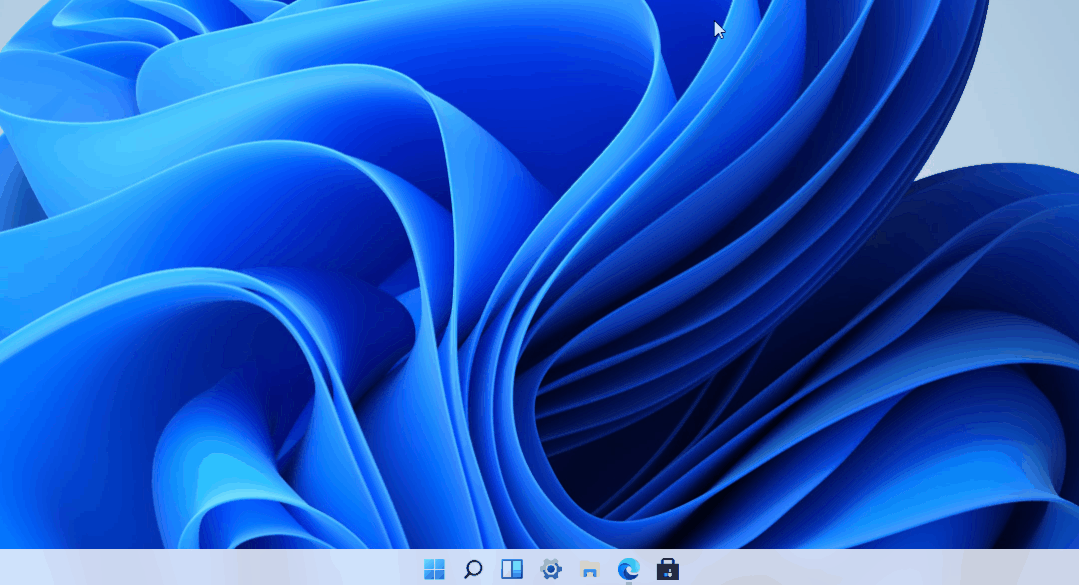1079x585 pixels.
Task: Launch Settings gear from taskbar
Action: coord(551,569)
